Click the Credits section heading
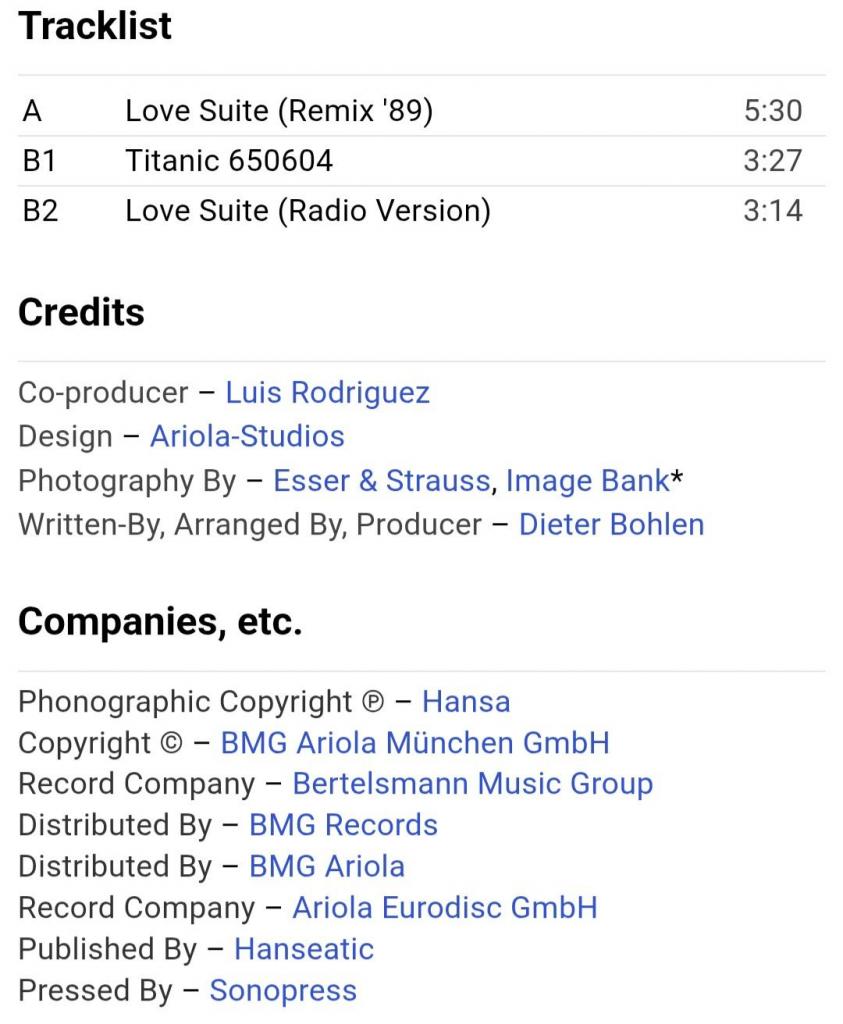 (81, 312)
